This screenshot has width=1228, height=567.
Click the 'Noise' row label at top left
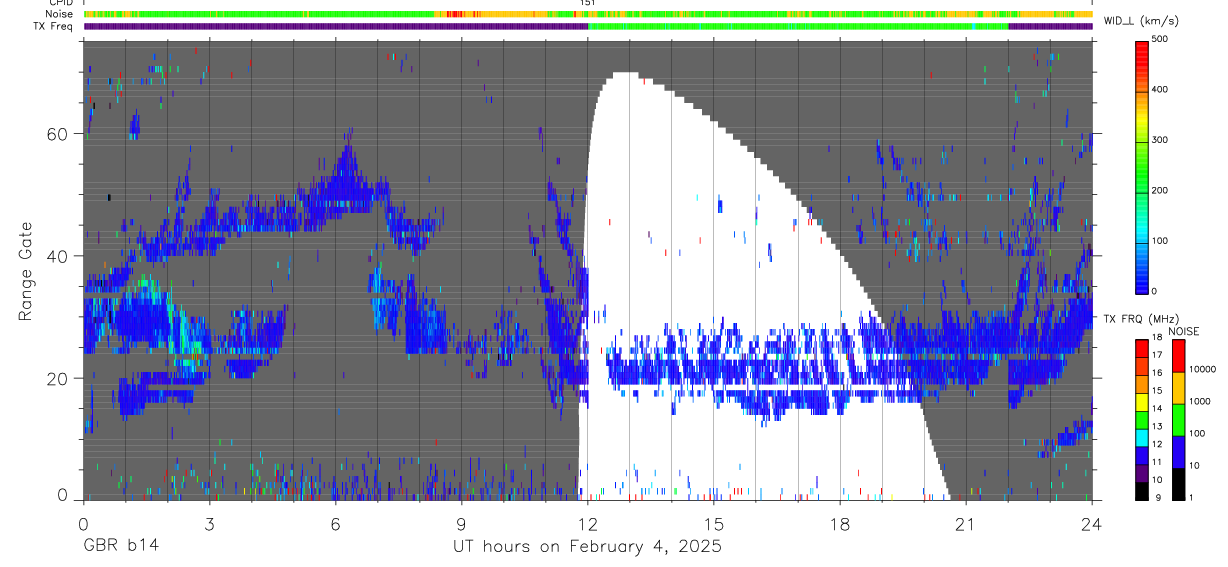tap(61, 14)
